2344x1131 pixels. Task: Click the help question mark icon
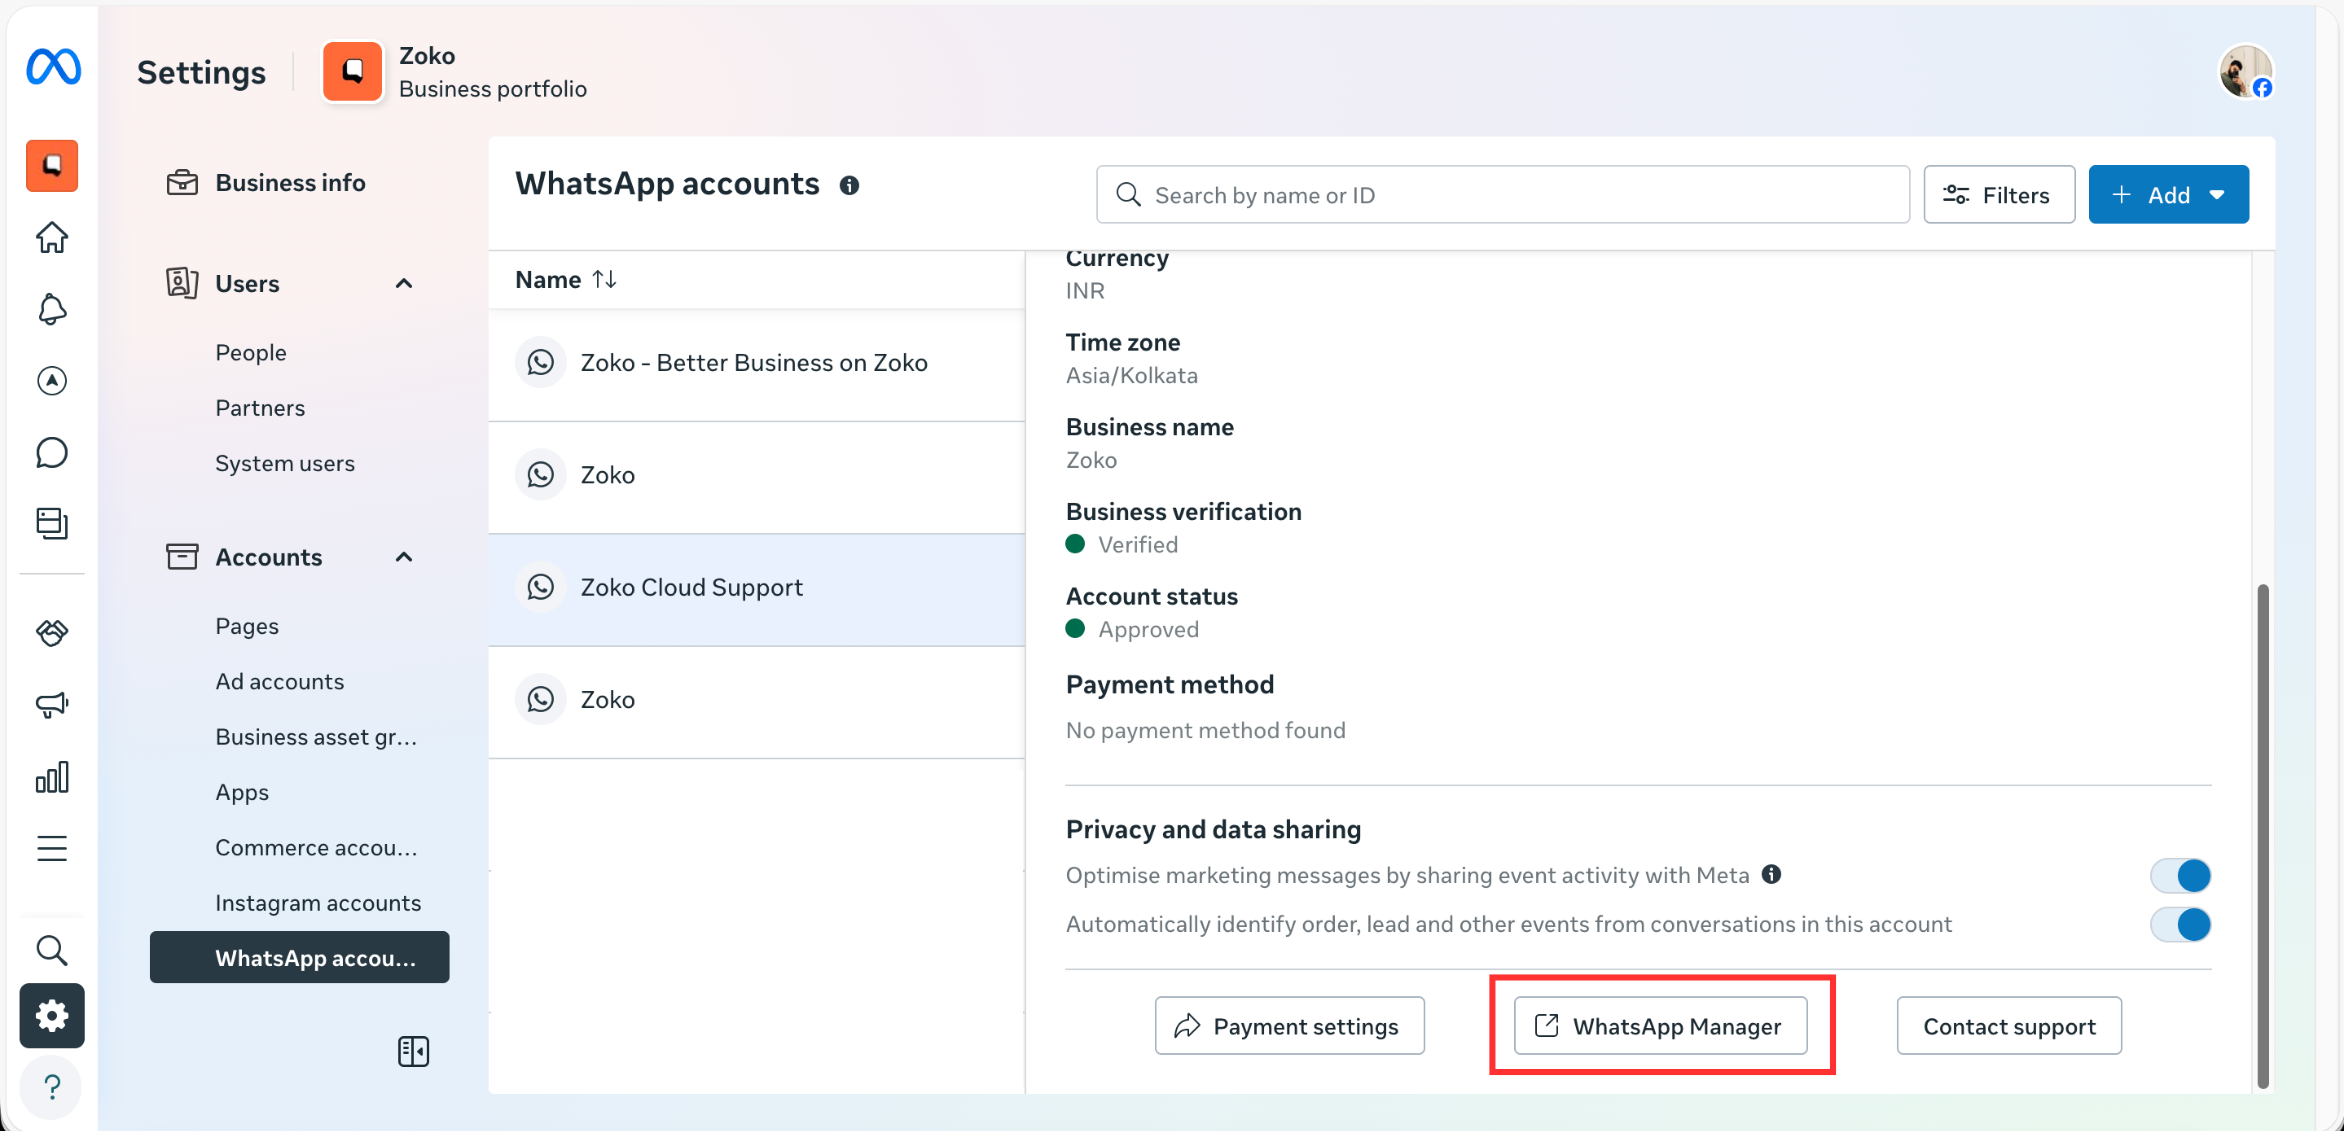pos(52,1087)
